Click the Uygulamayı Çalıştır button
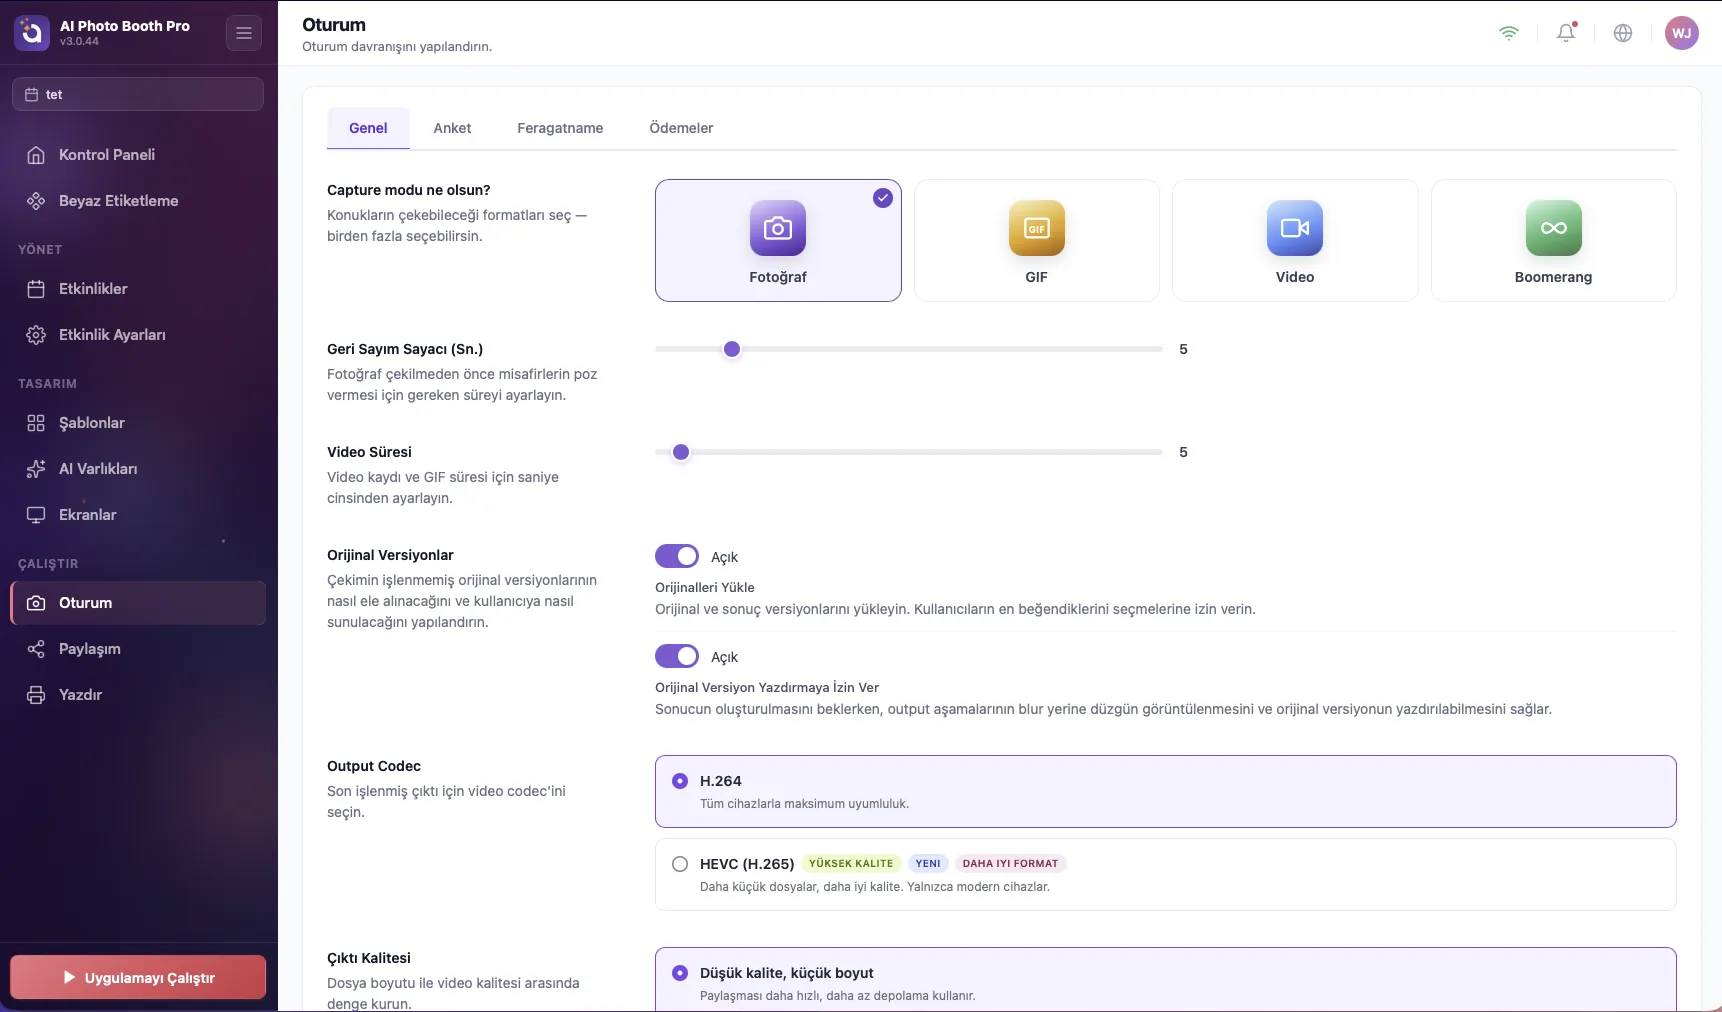The image size is (1722, 1012). coord(138,977)
